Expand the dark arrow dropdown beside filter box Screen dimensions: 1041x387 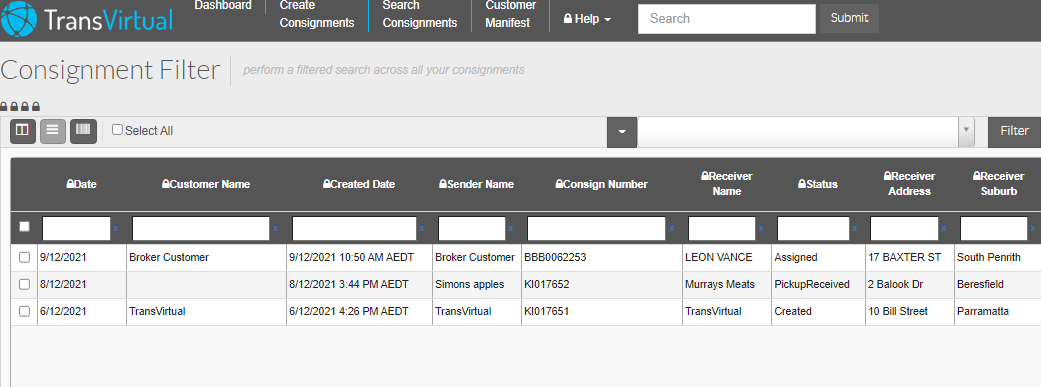click(622, 131)
